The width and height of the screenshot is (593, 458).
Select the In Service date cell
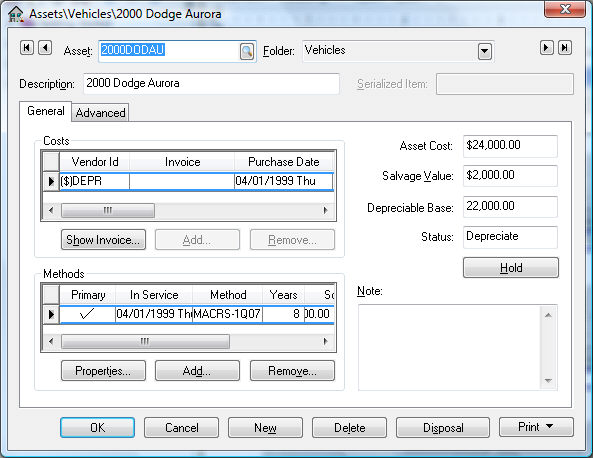tap(154, 314)
